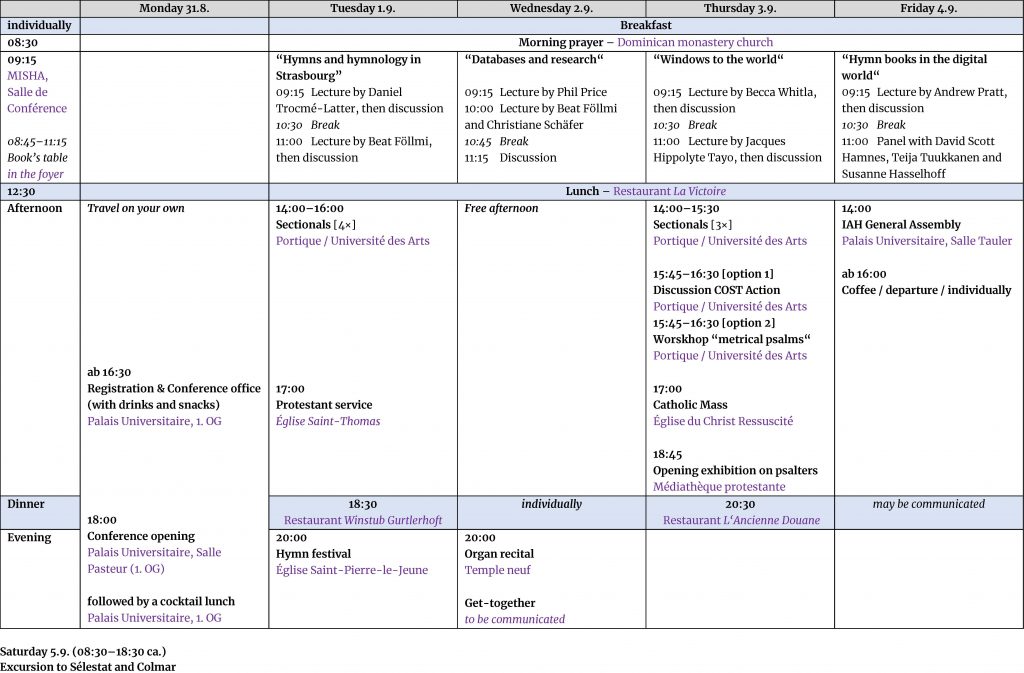Viewport: 1024px width, 673px height.
Task: Click the Excursion to Sélestat and Colmar text
Action: tap(88, 666)
